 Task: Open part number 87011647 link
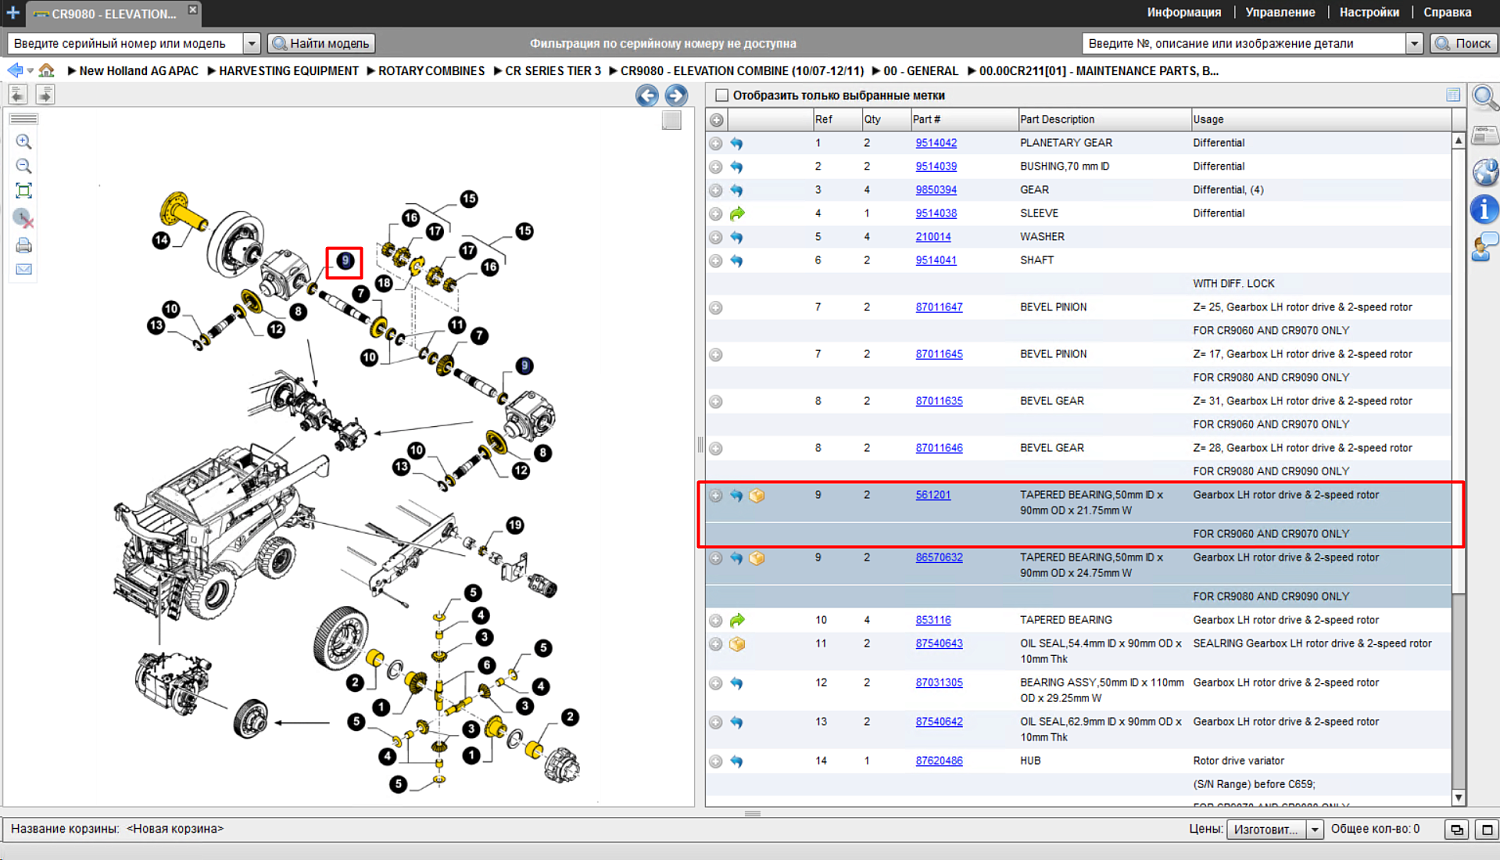[939, 307]
